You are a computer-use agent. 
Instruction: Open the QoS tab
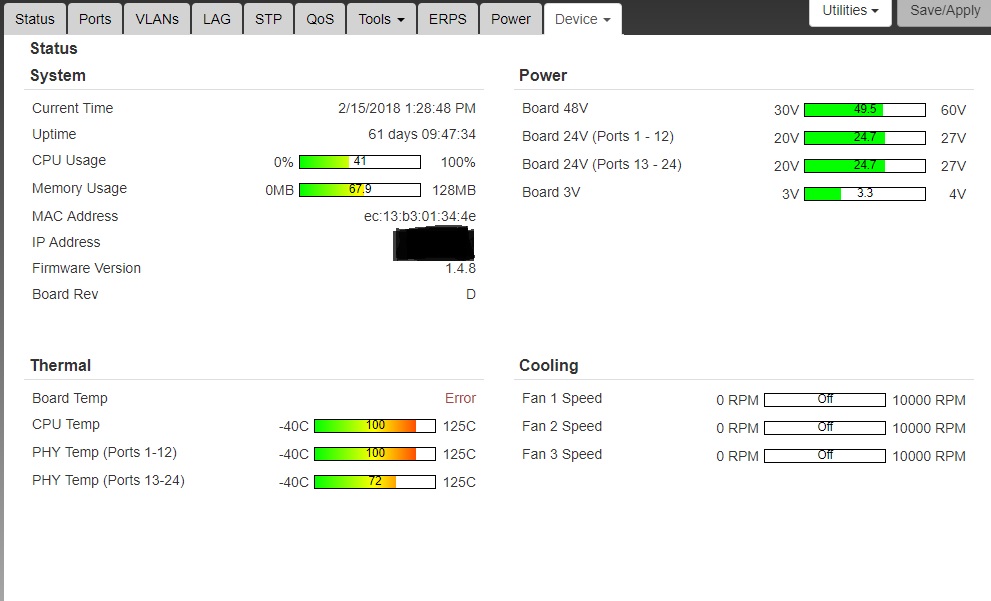point(320,19)
